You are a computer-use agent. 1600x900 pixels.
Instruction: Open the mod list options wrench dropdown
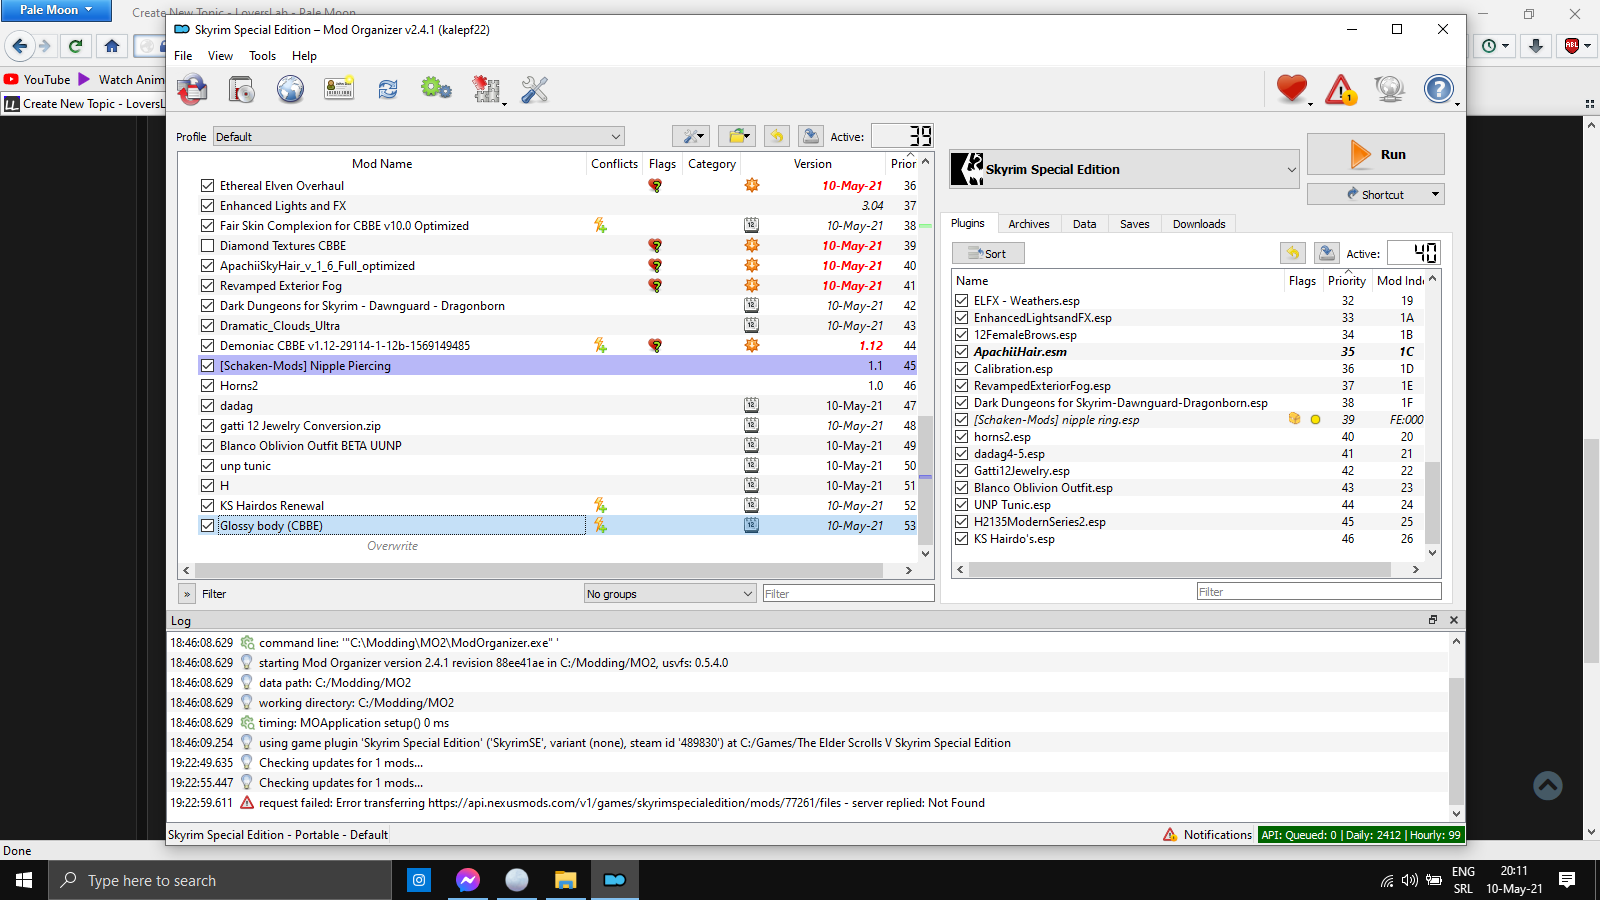691,136
